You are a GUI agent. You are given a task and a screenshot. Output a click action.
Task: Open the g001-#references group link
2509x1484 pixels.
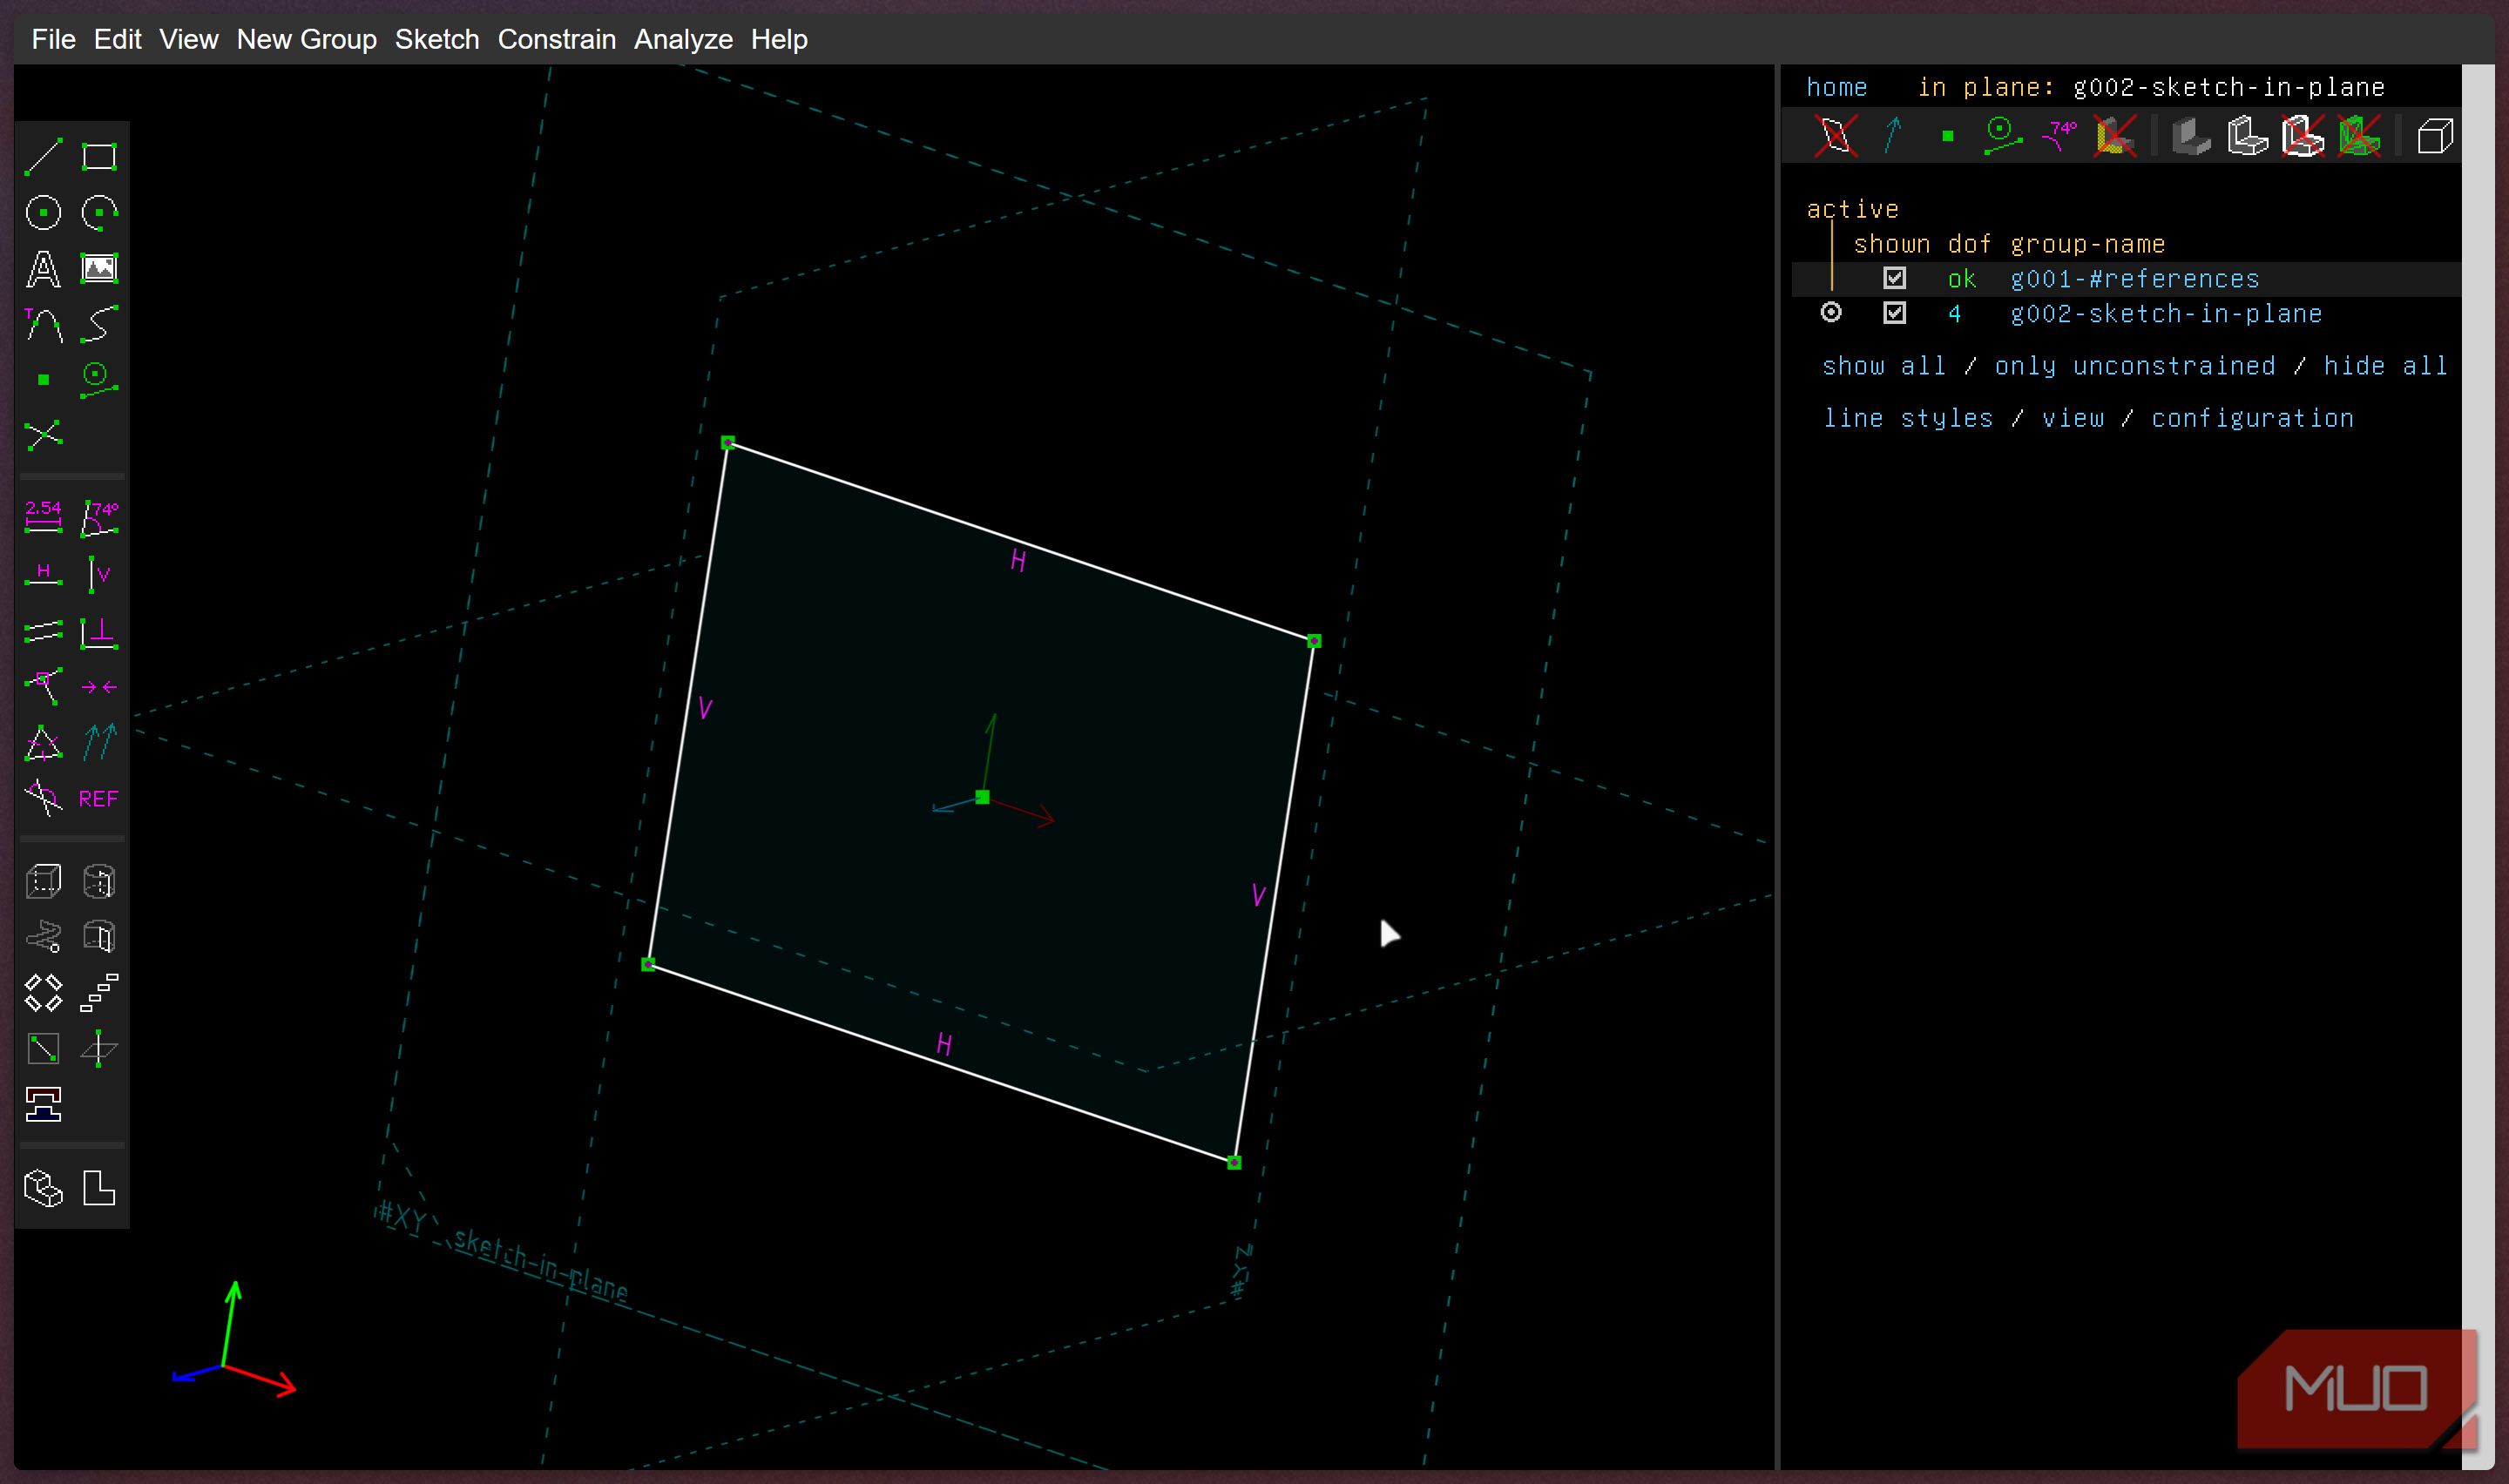click(2135, 279)
